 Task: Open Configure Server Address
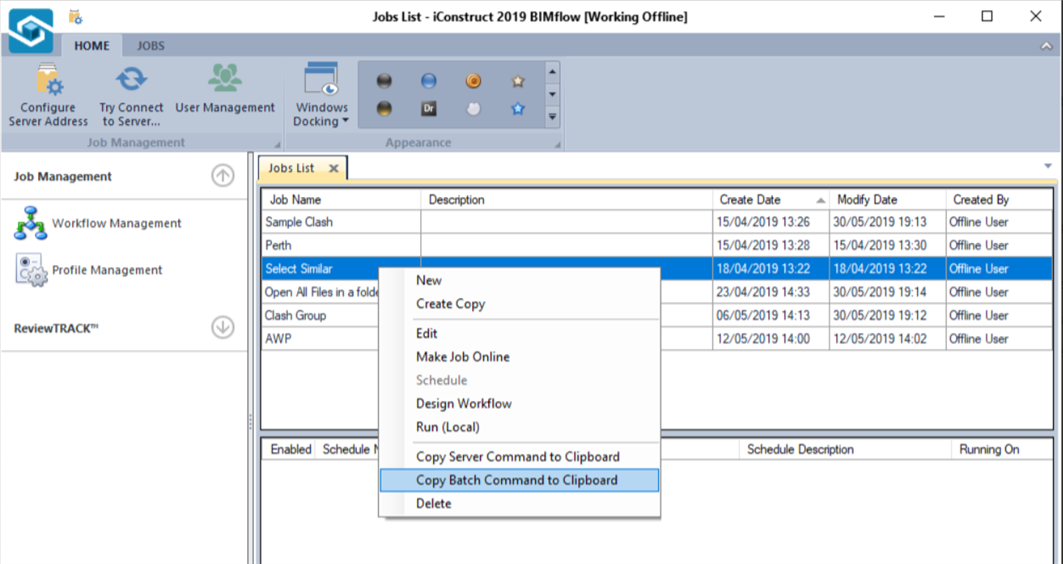coord(48,96)
